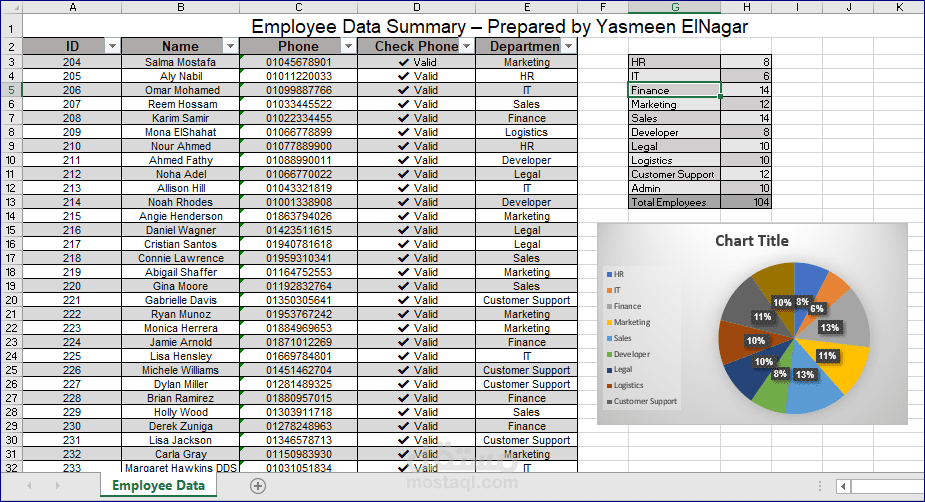This screenshot has width=925, height=502.
Task: Select the Finance cell in summary table
Action: (674, 90)
